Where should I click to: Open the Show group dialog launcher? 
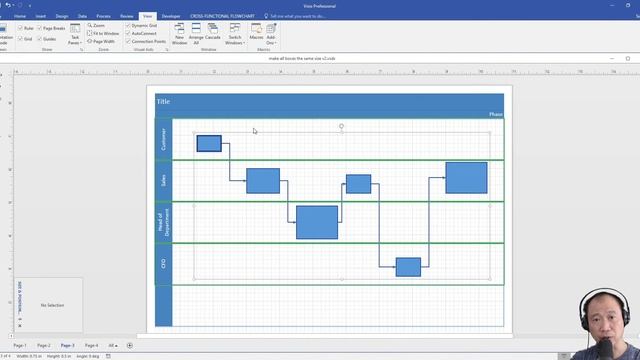(81, 50)
